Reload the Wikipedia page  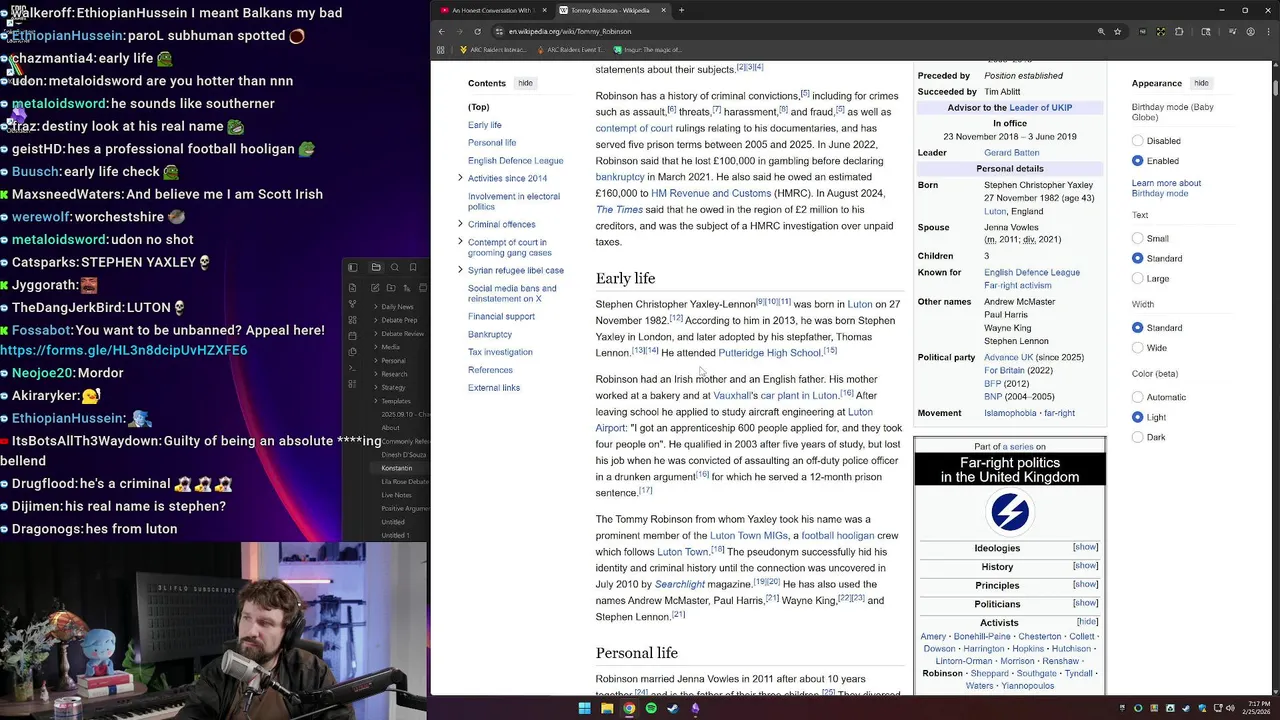477,31
